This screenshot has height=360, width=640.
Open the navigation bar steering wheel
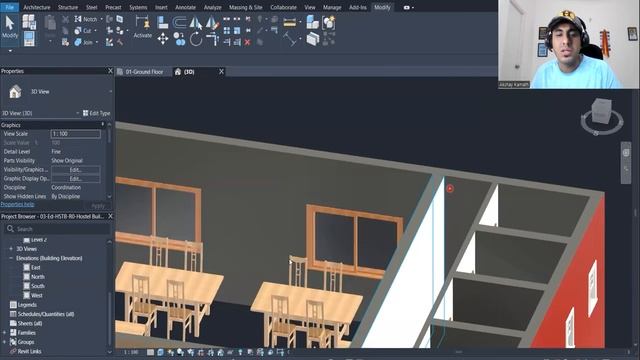point(626,153)
